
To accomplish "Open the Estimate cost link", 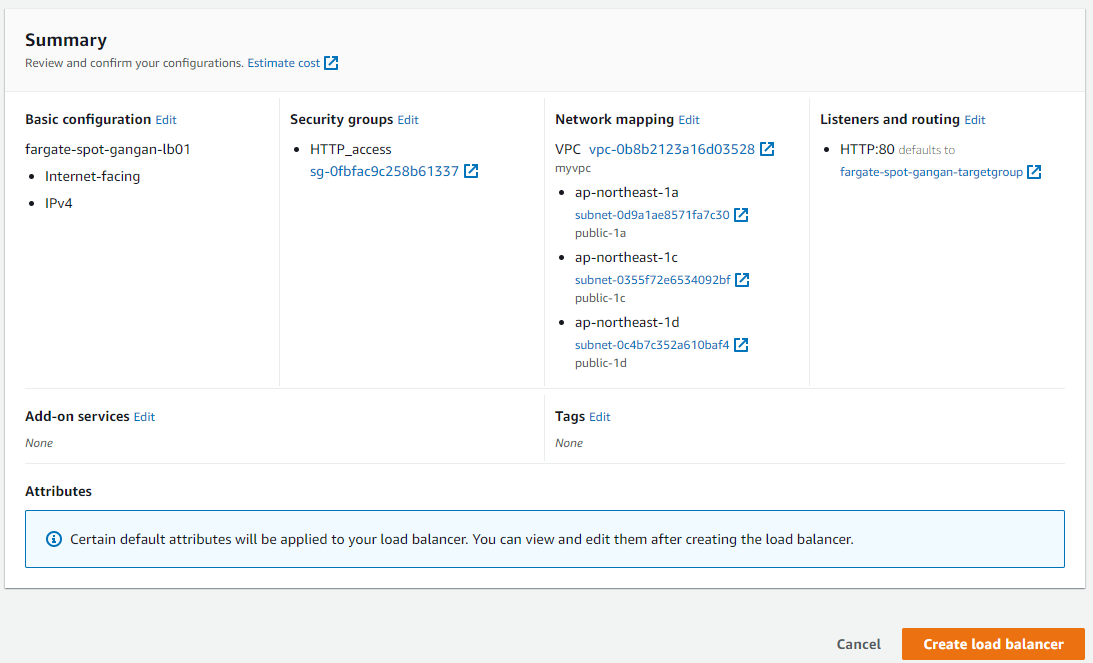I will point(284,63).
